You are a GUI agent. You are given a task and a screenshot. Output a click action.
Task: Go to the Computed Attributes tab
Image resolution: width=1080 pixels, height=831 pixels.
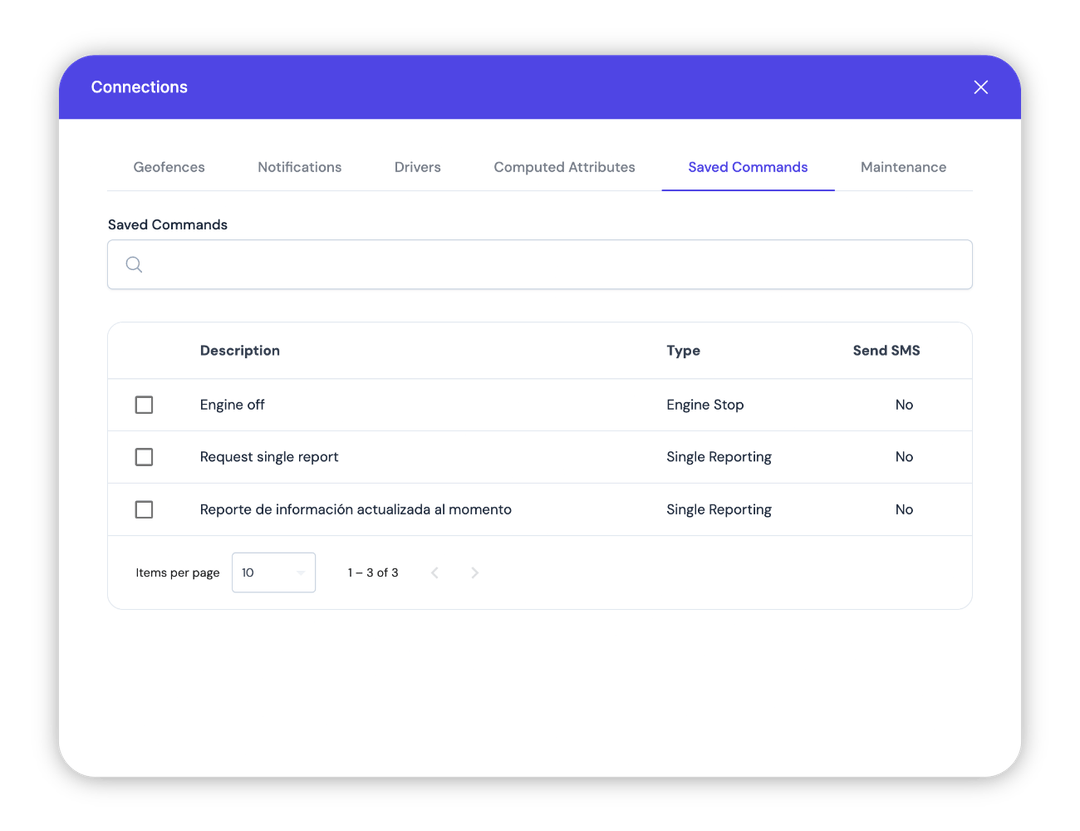tap(564, 167)
